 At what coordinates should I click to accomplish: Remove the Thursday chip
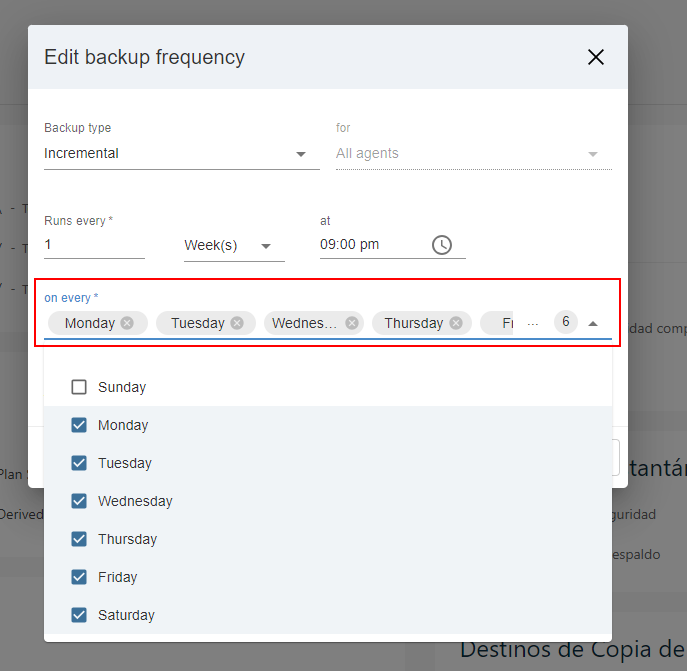[456, 323]
